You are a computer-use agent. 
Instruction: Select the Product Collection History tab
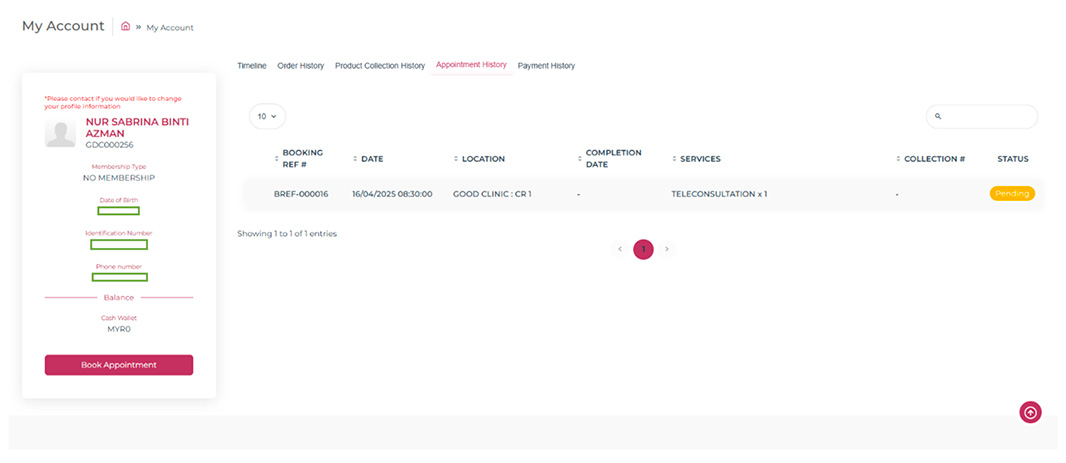click(x=379, y=66)
